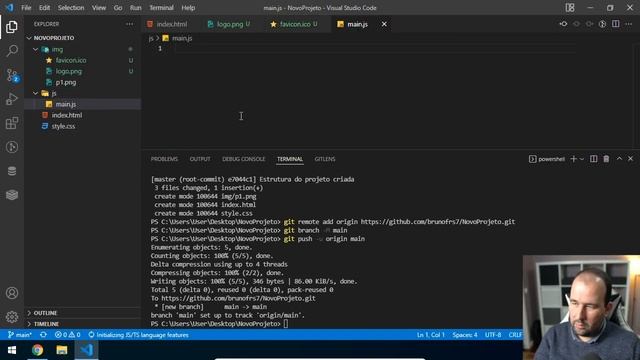
Task: Open the Terminal menu
Action: pyautogui.click(x=161, y=8)
